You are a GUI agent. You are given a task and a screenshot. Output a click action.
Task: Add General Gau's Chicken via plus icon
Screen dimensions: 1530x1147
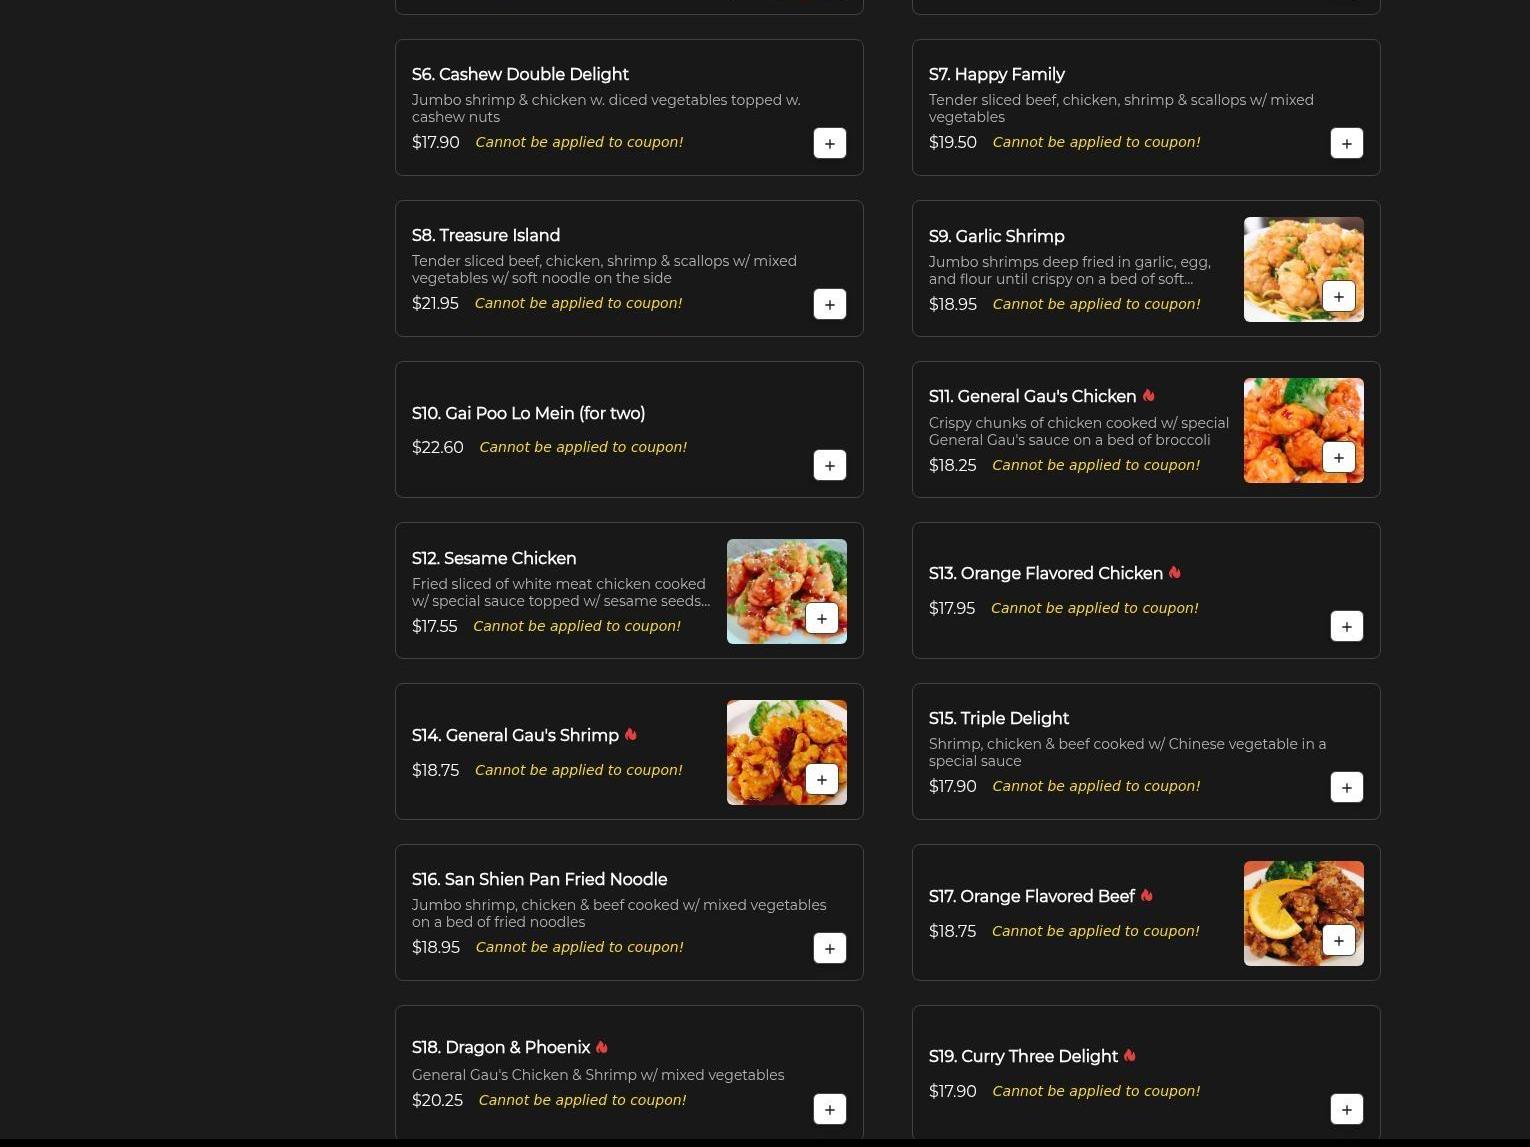click(x=1339, y=457)
